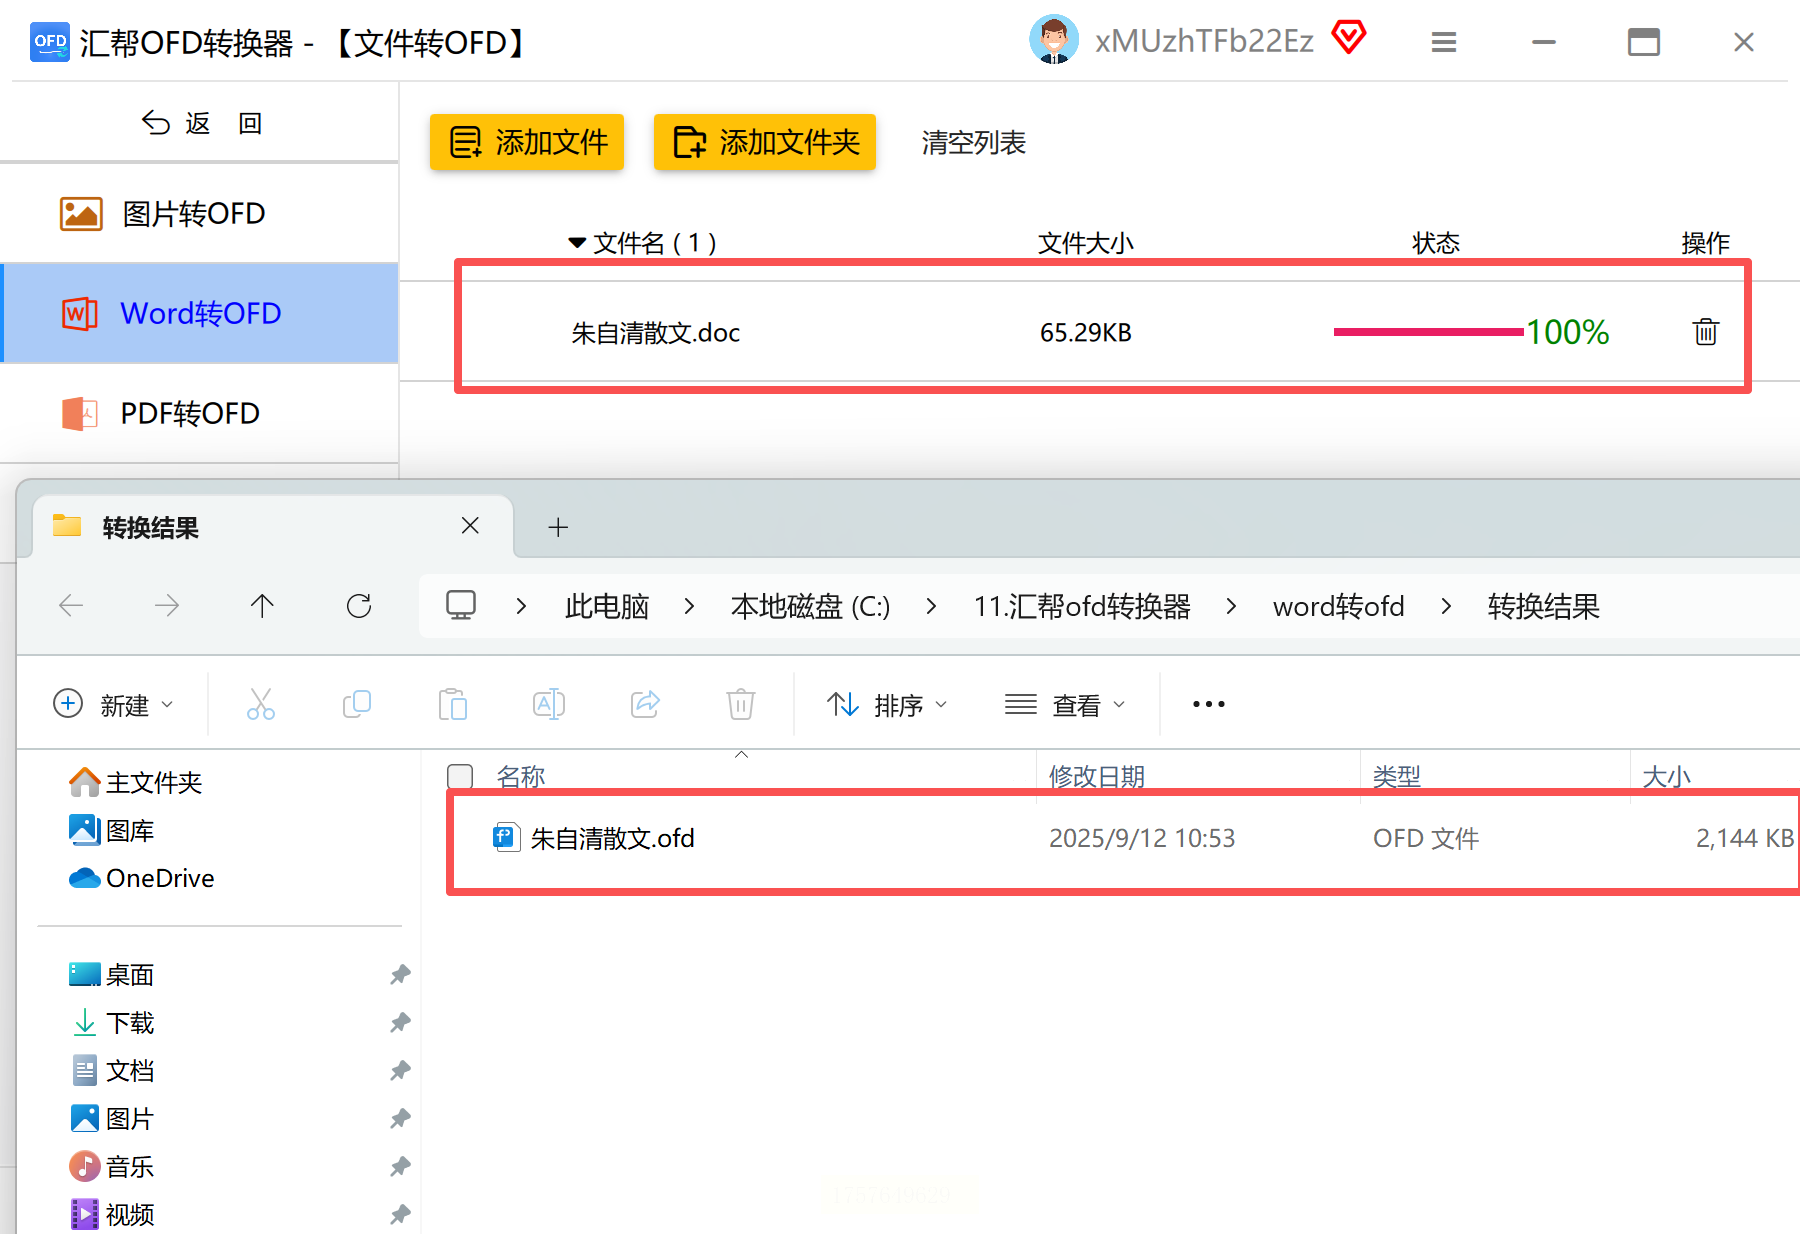
Task: Click 清空列表 to clear the list
Action: [973, 143]
